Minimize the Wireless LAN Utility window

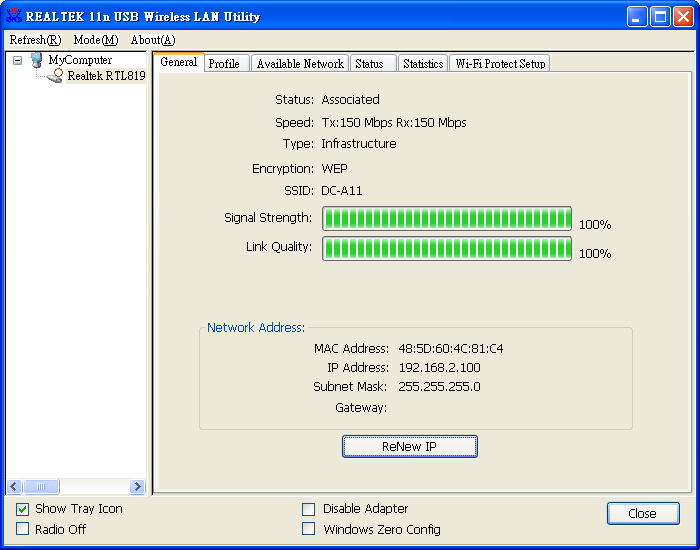[637, 17]
